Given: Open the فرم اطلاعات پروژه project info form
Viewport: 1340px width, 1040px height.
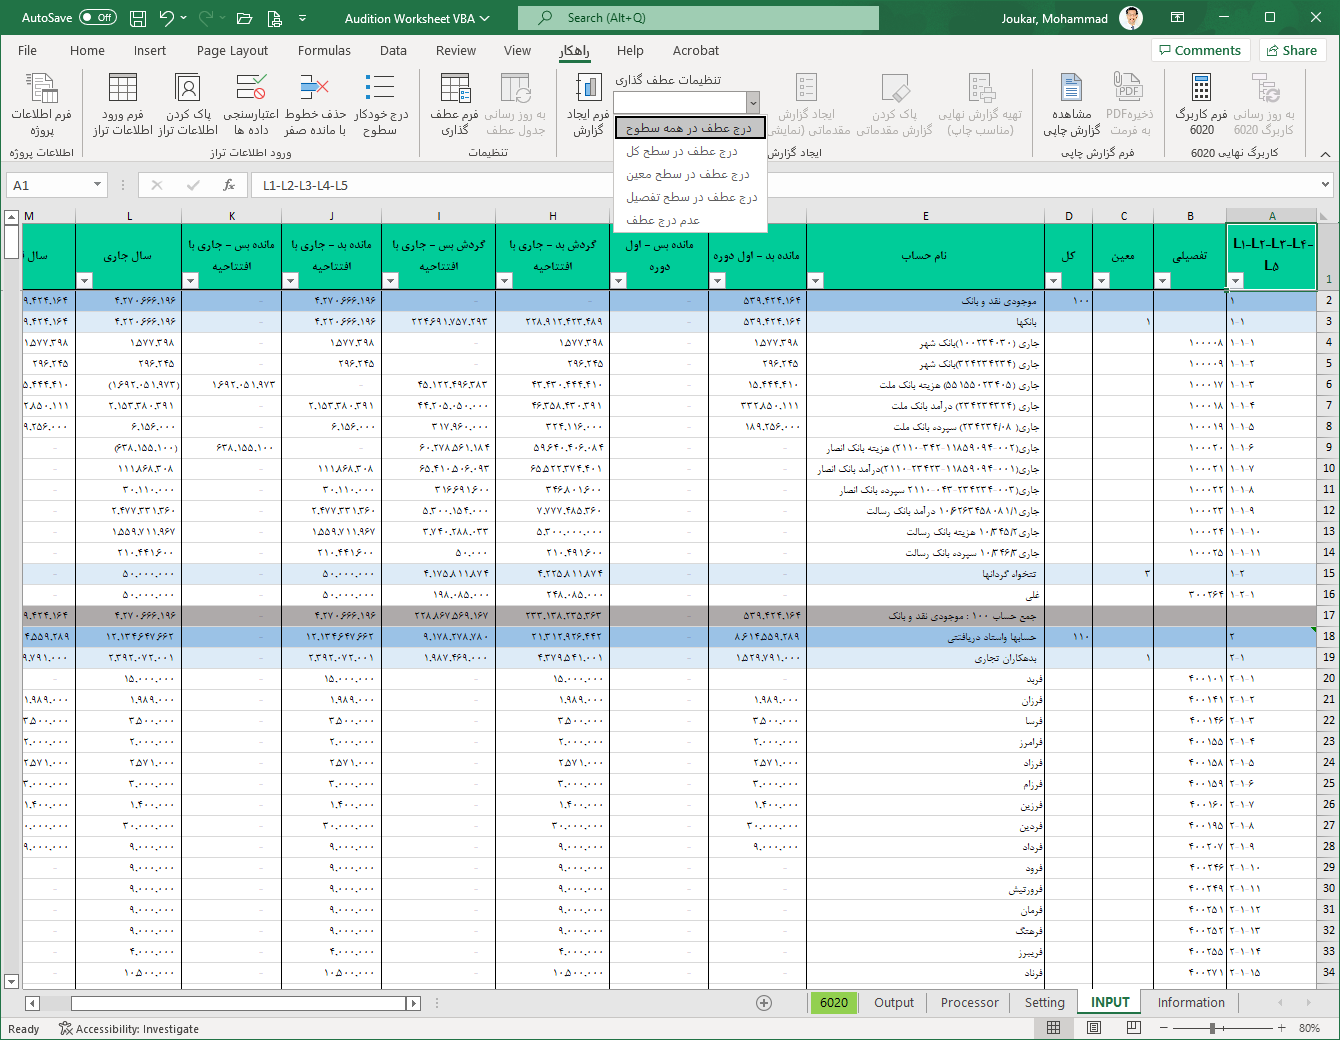Looking at the screenshot, I should 41,104.
